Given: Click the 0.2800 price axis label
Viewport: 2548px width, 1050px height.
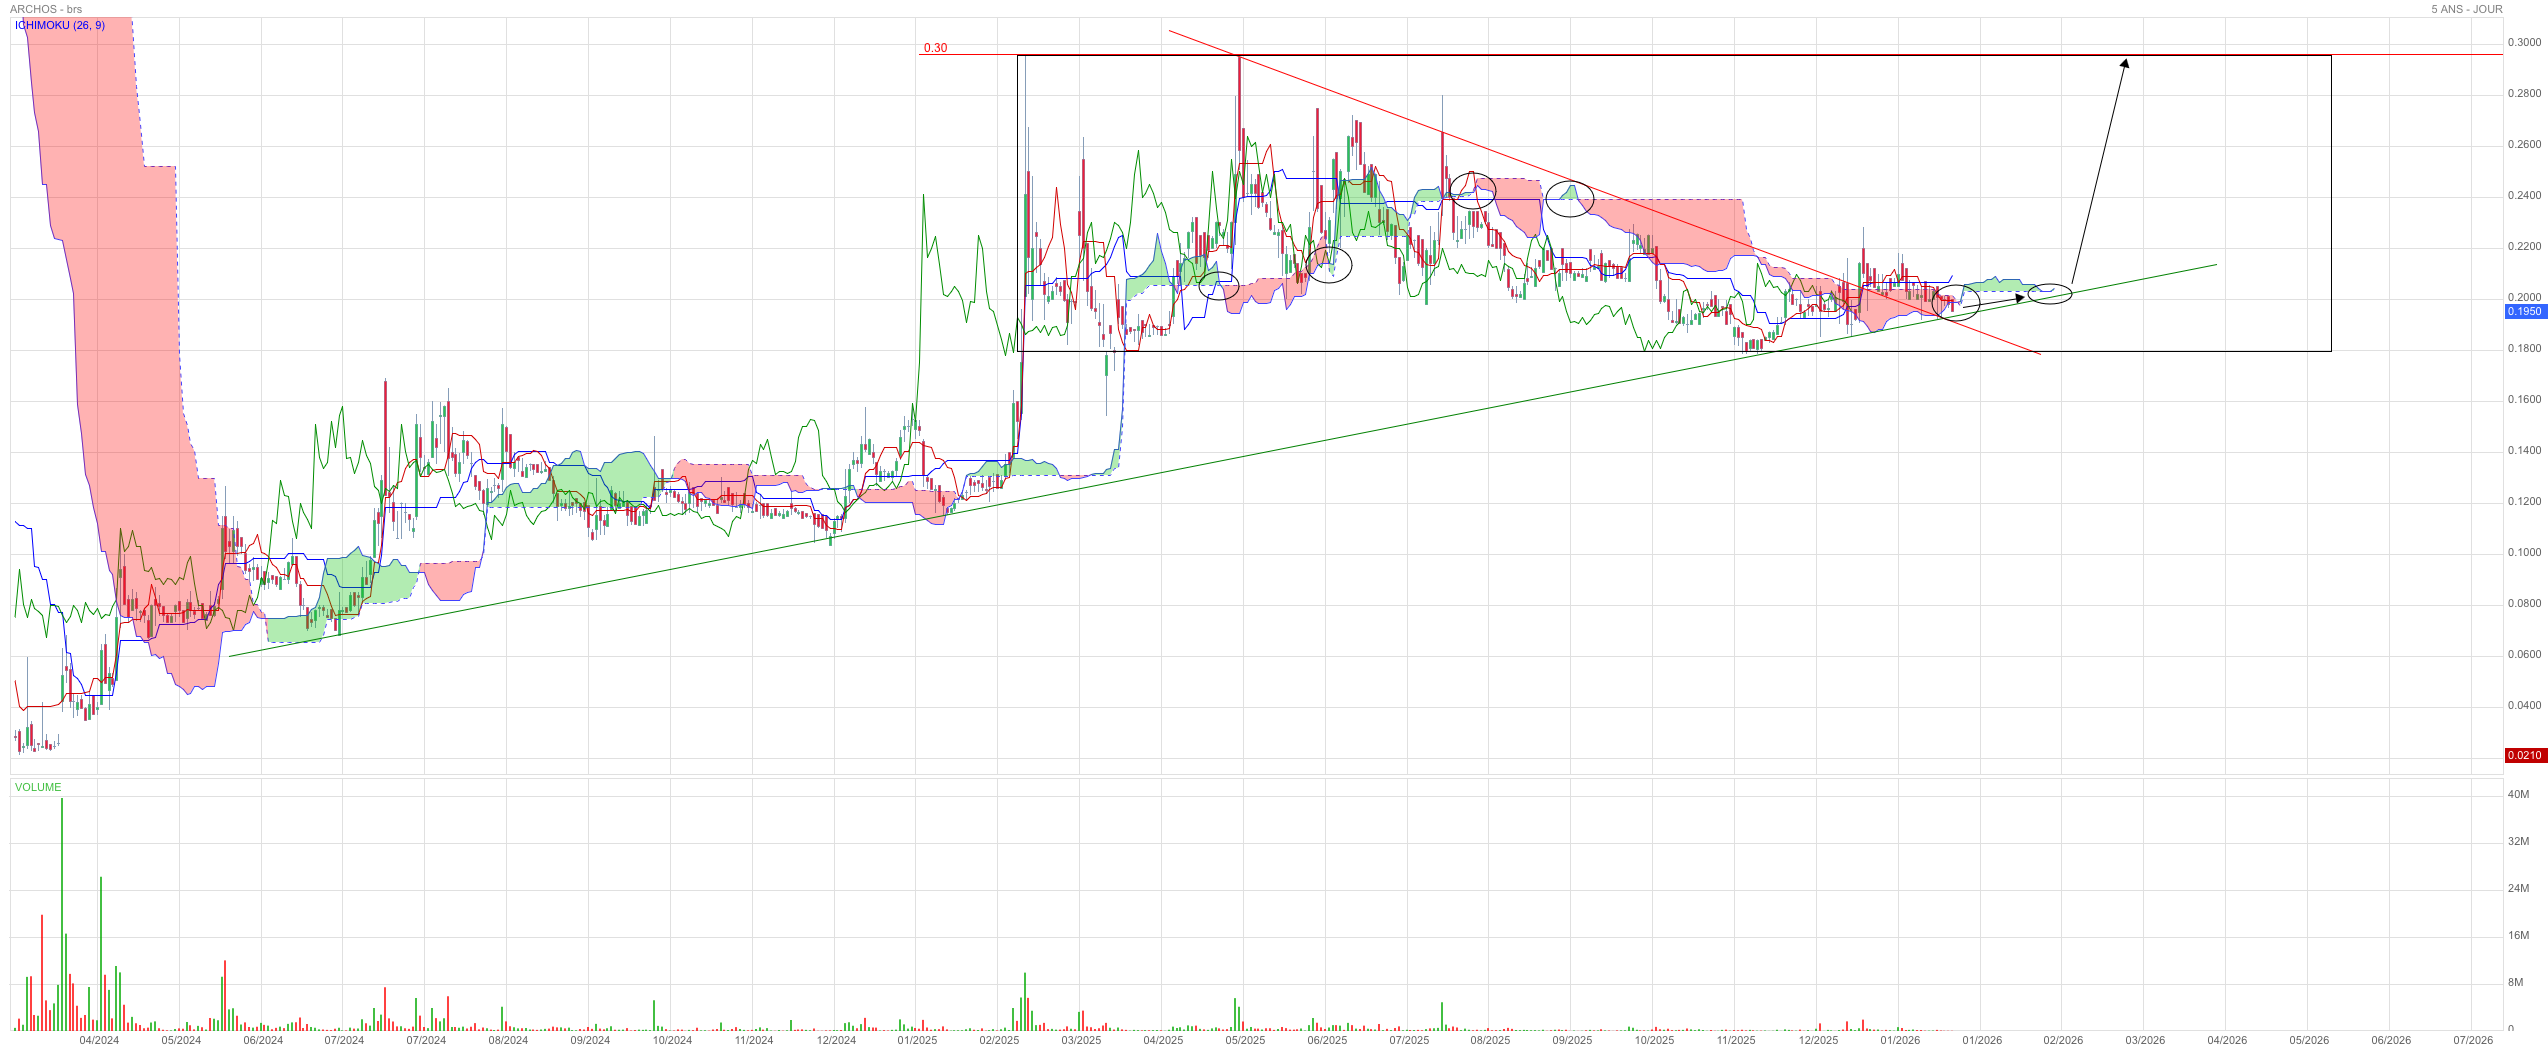Looking at the screenshot, I should [x=2524, y=93].
